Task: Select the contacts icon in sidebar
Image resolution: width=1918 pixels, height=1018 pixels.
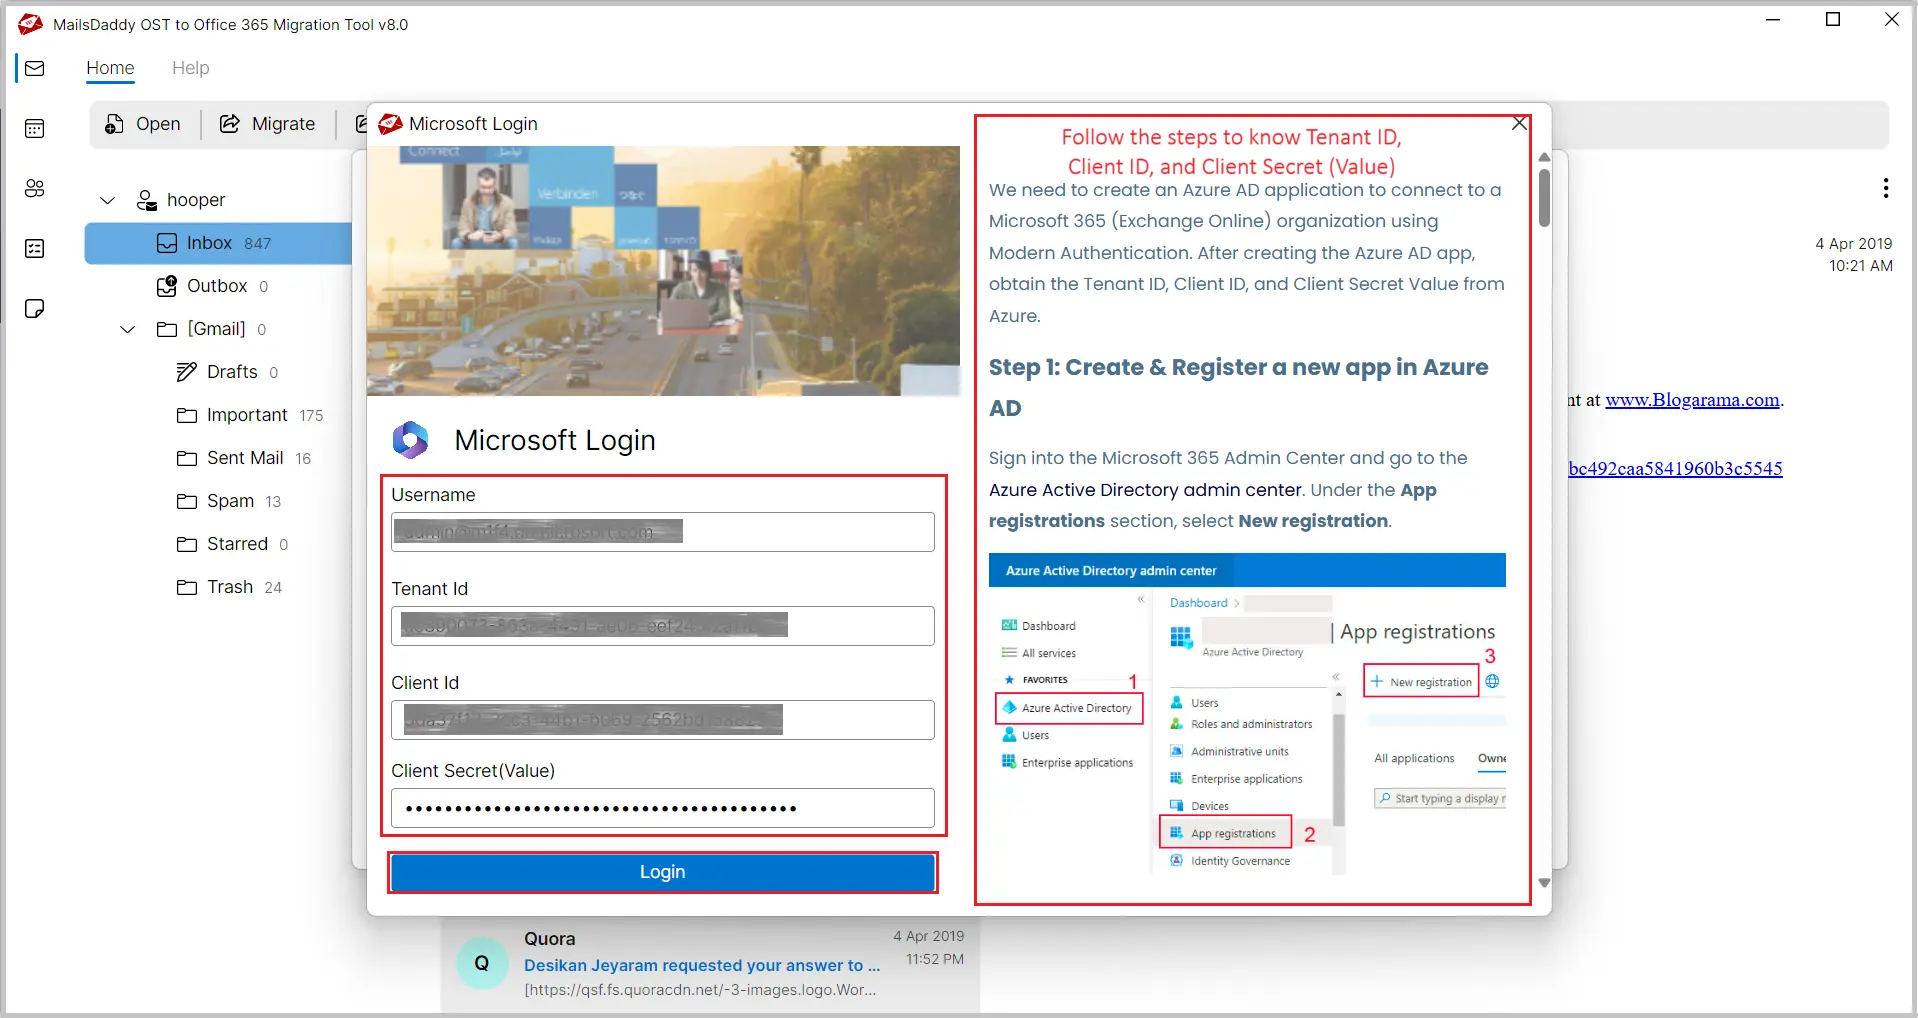Action: [x=35, y=188]
